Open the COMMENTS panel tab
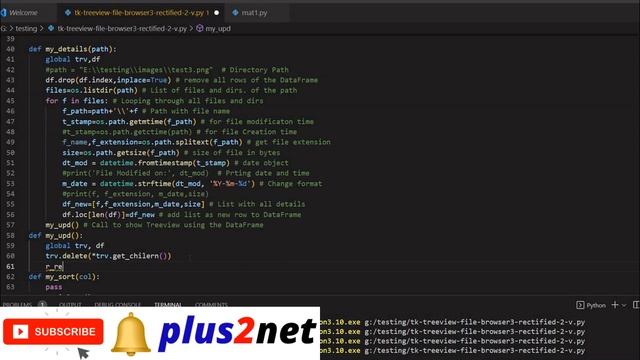This screenshot has height=360, width=640. point(211,304)
